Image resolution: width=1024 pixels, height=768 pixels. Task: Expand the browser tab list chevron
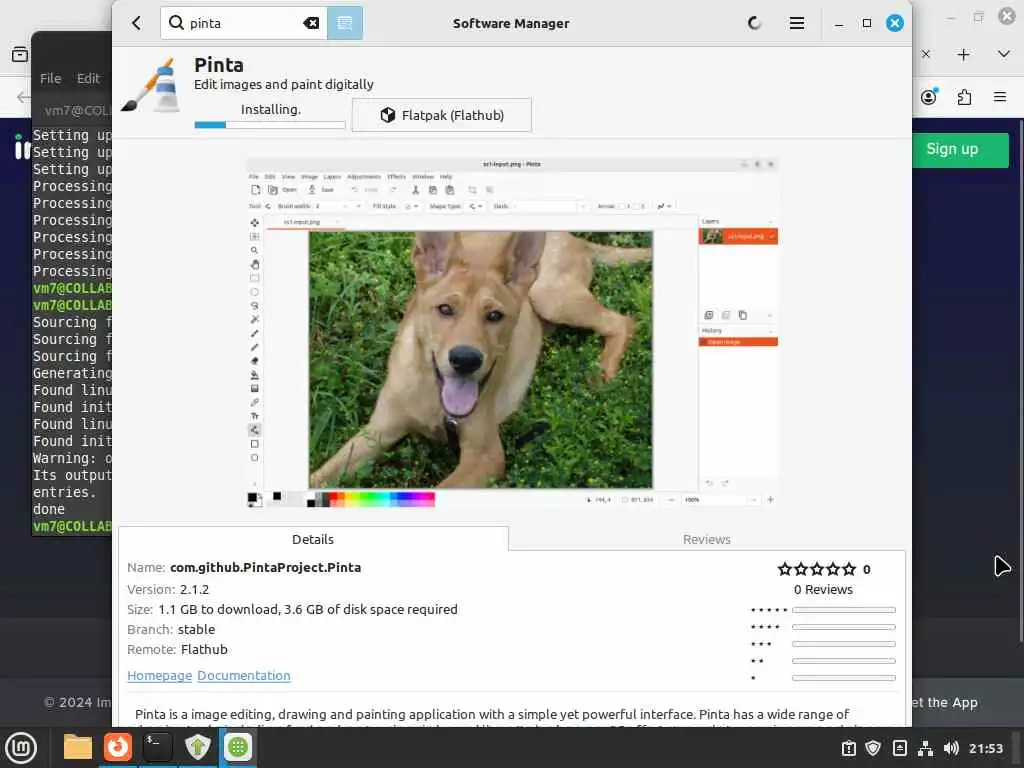1004,54
